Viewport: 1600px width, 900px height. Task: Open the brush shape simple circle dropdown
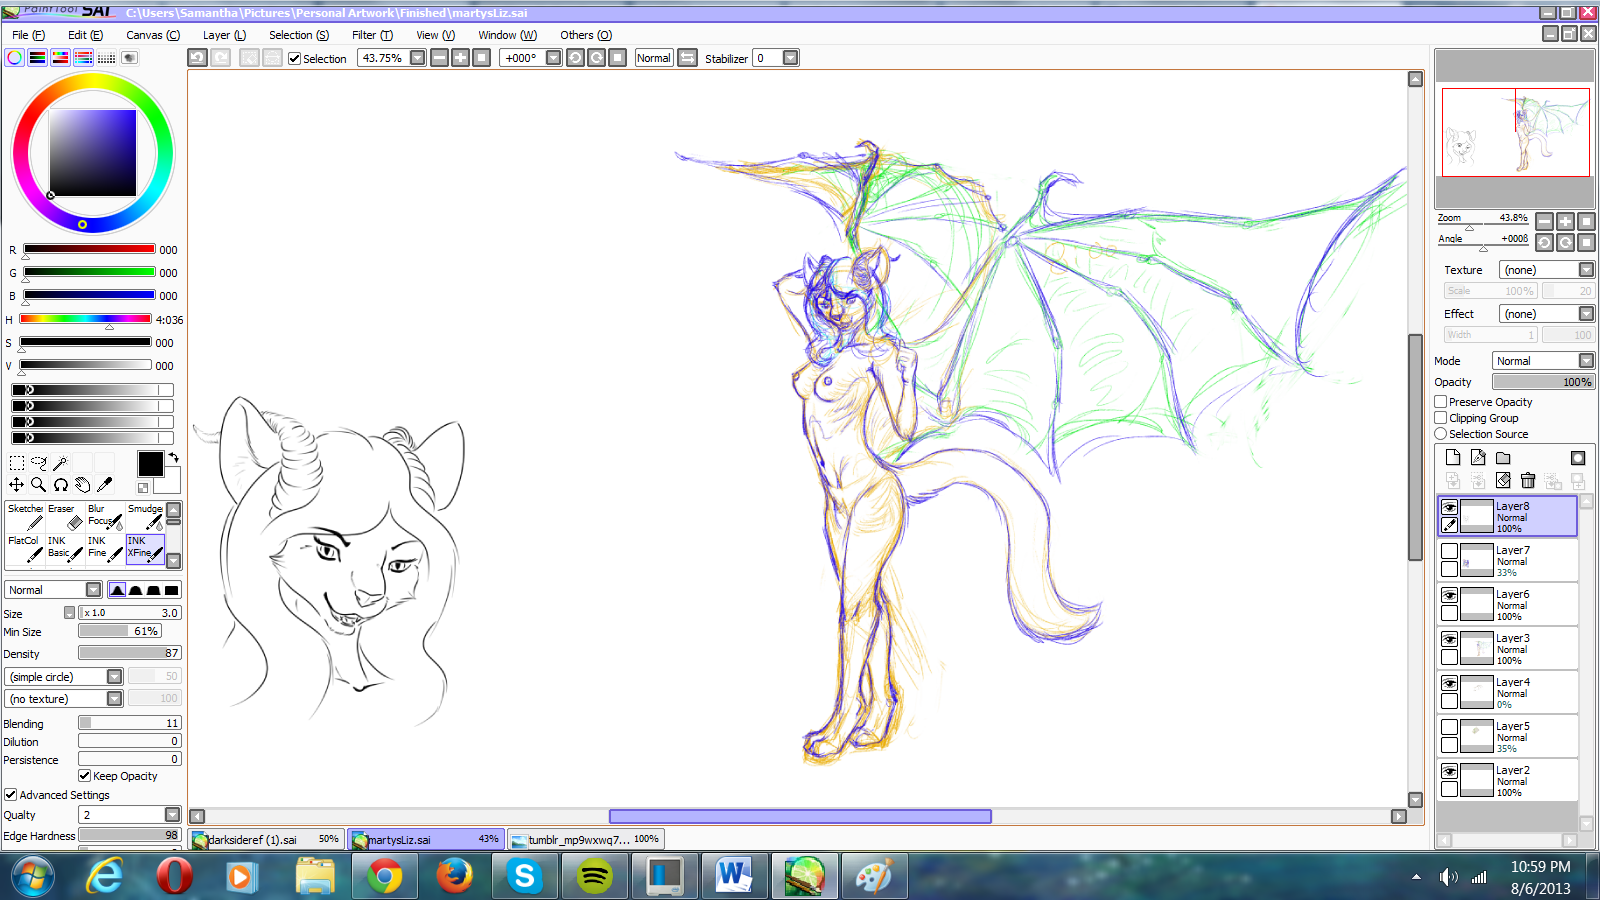click(x=114, y=677)
